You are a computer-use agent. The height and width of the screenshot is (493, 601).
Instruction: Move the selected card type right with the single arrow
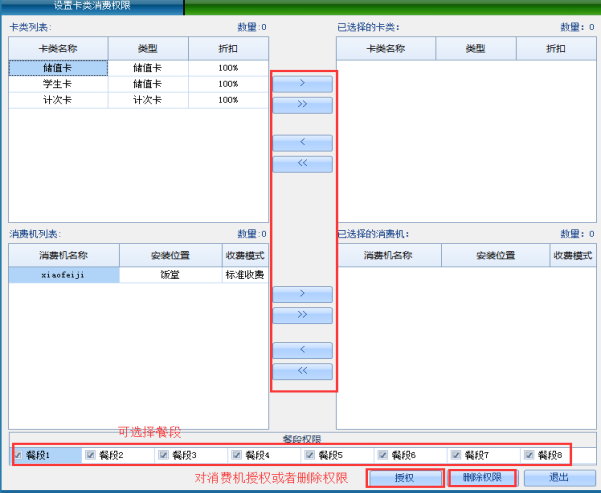302,83
